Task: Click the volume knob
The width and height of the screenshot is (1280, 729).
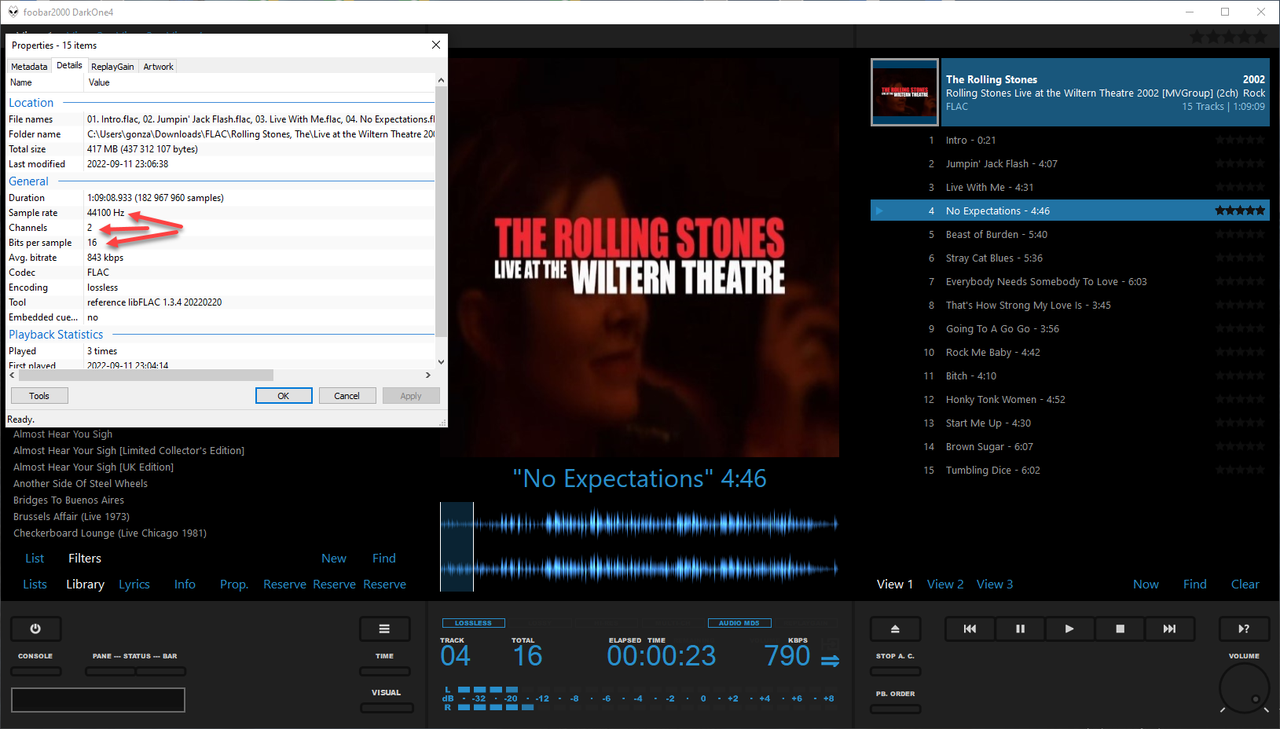Action: [1244, 690]
